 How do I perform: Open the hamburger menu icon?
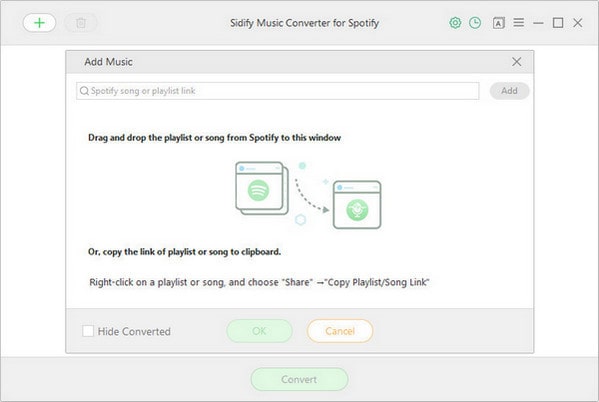(518, 23)
